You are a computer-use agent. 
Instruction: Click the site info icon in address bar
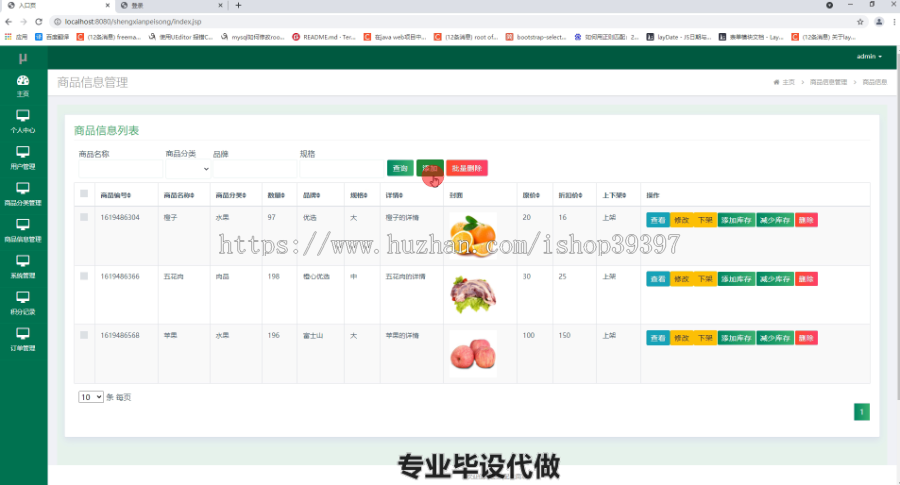pyautogui.click(x=57, y=22)
